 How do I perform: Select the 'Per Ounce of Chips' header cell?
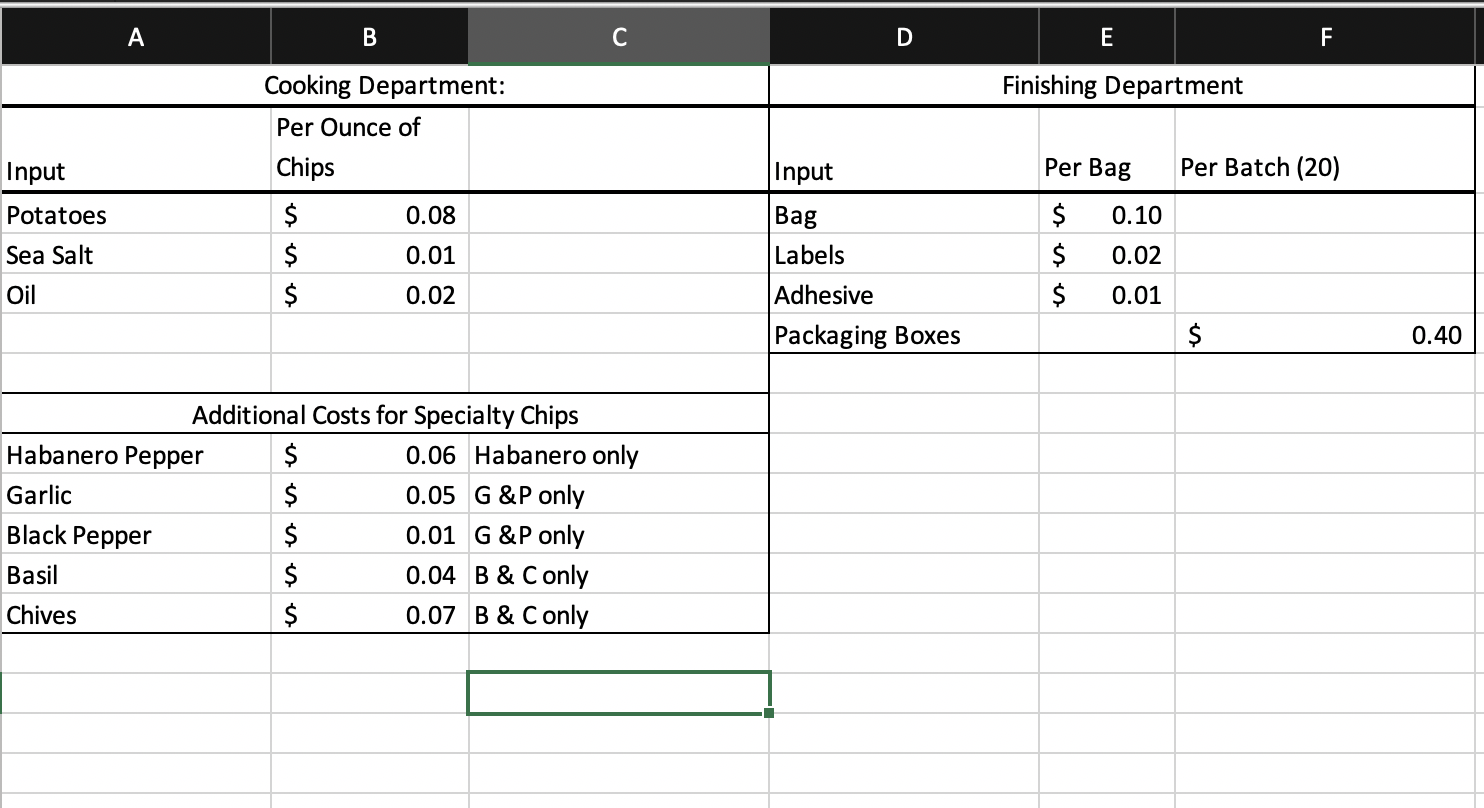pos(369,148)
